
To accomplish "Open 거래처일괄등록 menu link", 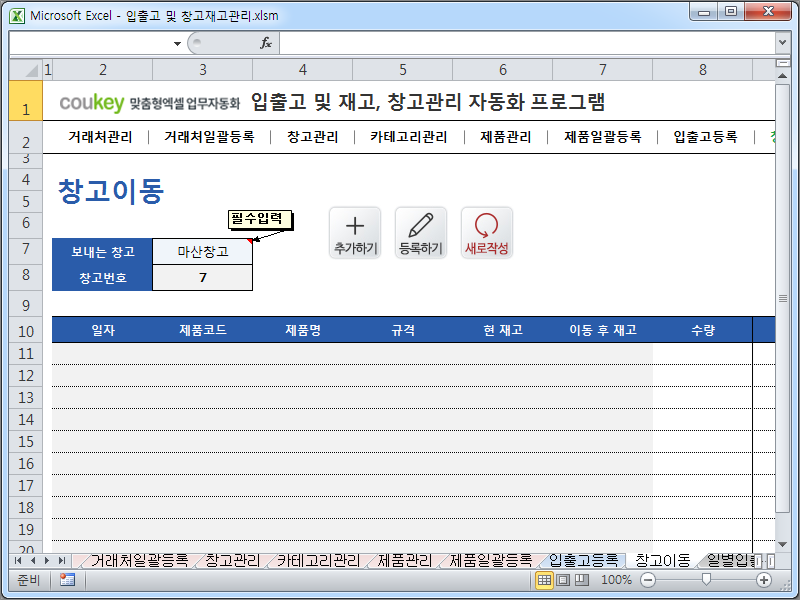I will pyautogui.click(x=209, y=137).
